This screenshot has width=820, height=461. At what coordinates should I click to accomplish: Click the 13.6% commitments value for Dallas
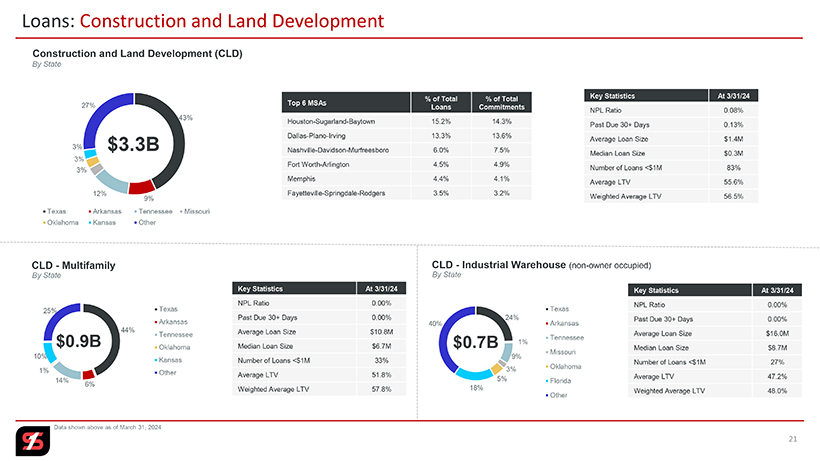tap(502, 136)
